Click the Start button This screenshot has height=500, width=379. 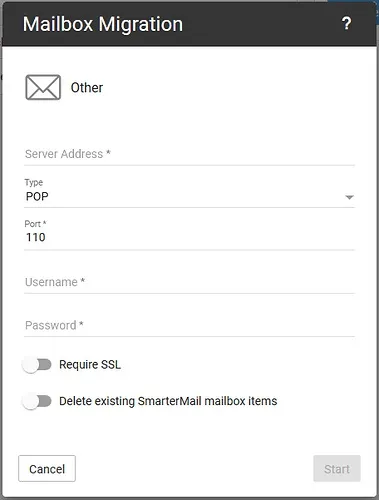pyautogui.click(x=337, y=469)
